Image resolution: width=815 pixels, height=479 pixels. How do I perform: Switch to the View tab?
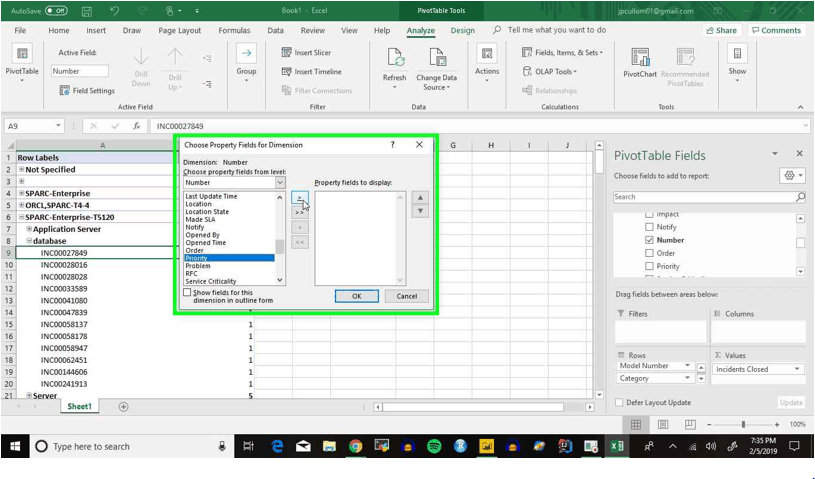point(349,30)
